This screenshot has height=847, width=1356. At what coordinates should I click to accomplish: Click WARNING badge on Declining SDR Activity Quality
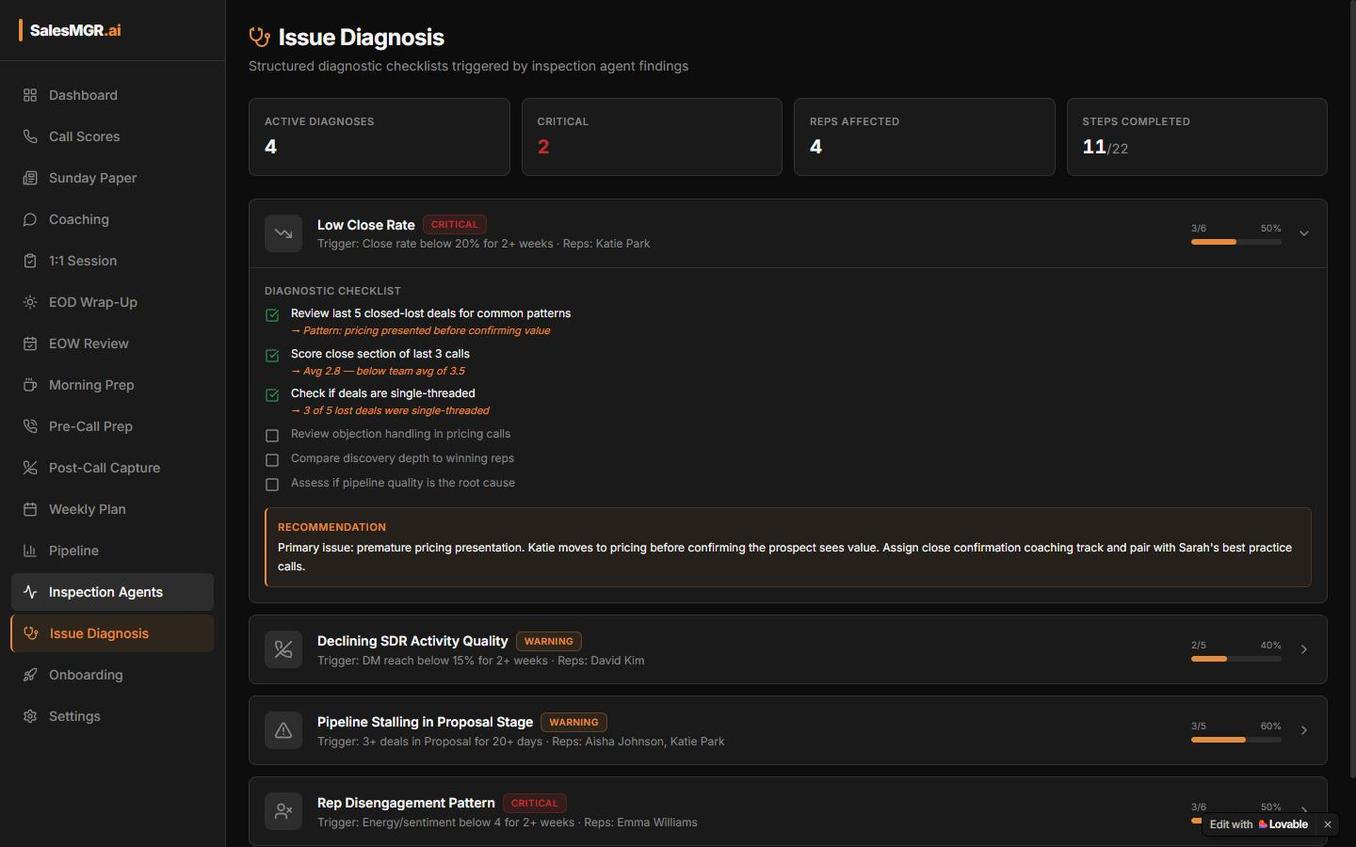click(549, 641)
